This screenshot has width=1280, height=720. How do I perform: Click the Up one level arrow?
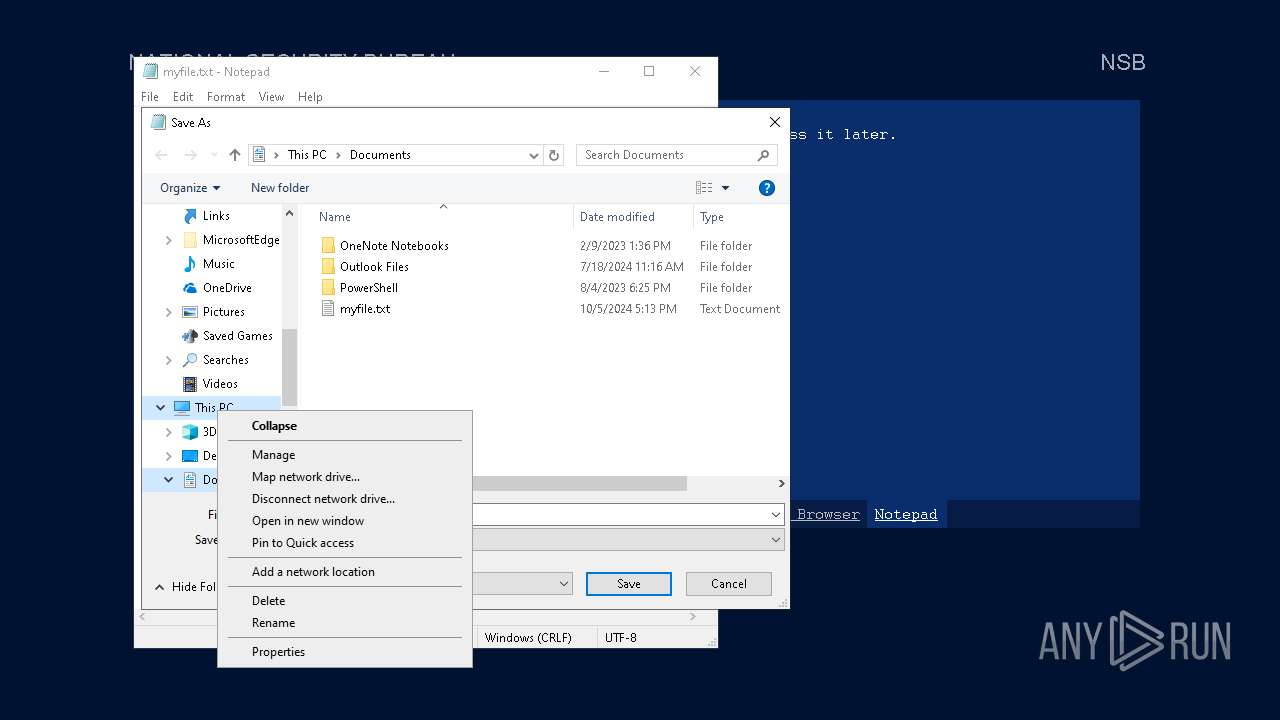[235, 155]
